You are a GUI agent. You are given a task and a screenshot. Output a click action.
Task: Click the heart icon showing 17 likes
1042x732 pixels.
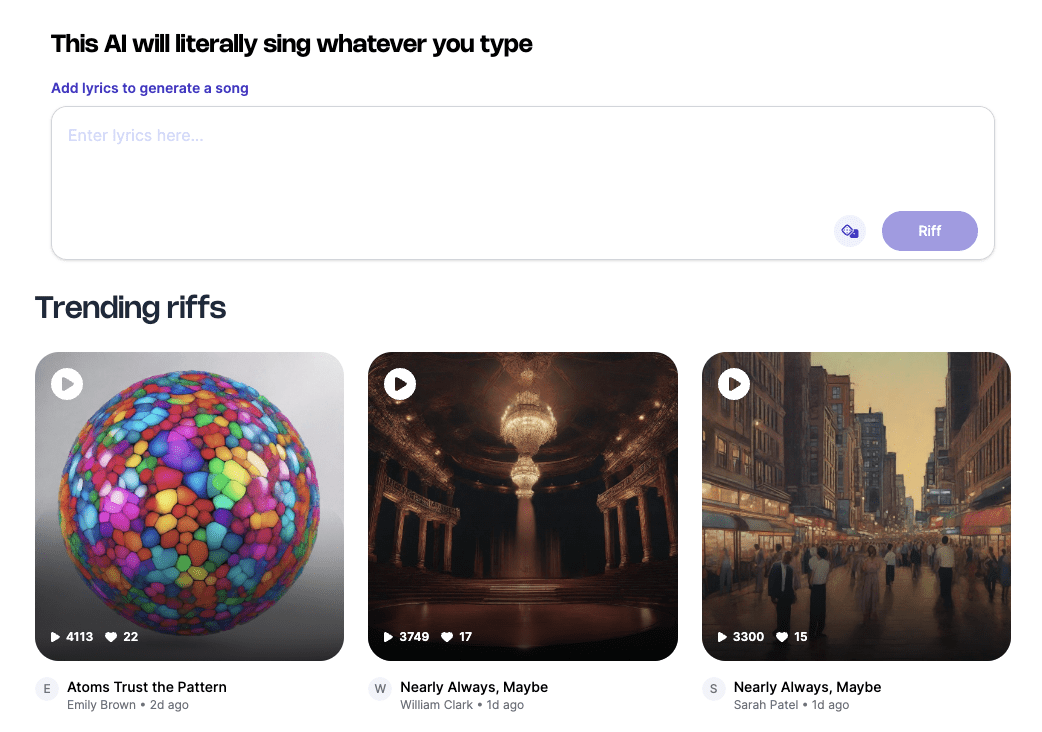tap(446, 637)
